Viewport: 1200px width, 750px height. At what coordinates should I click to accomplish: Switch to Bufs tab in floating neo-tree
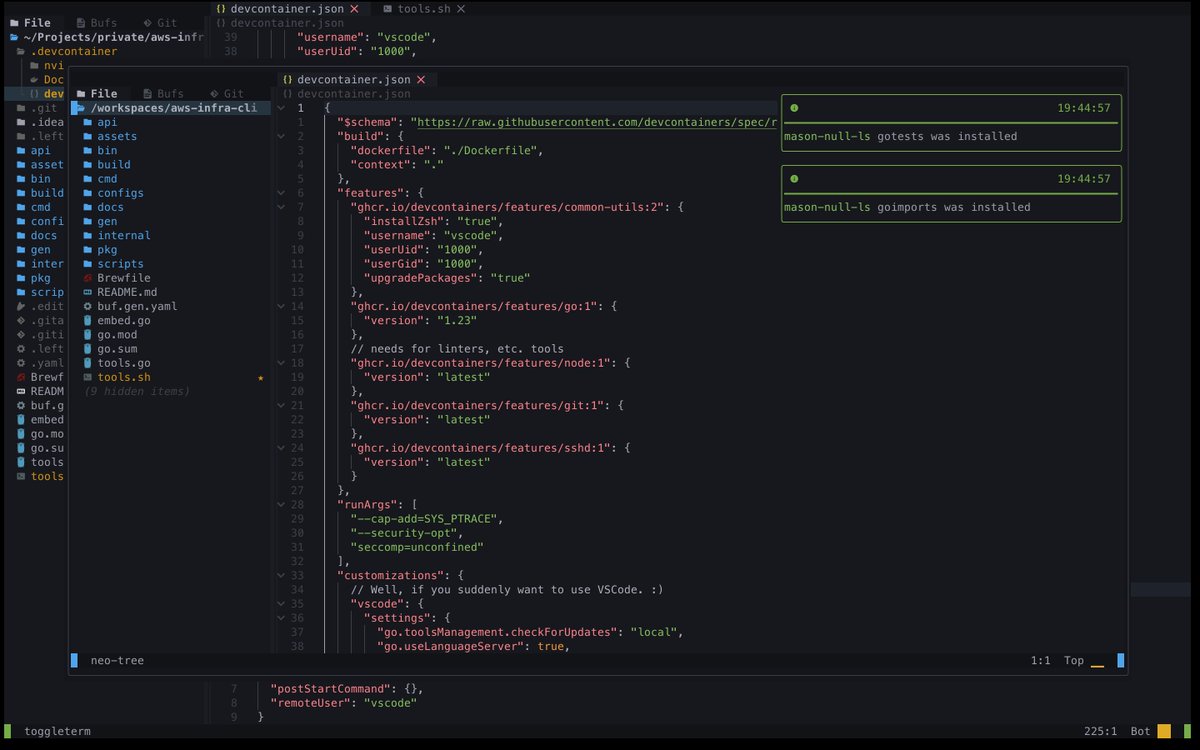(x=164, y=94)
